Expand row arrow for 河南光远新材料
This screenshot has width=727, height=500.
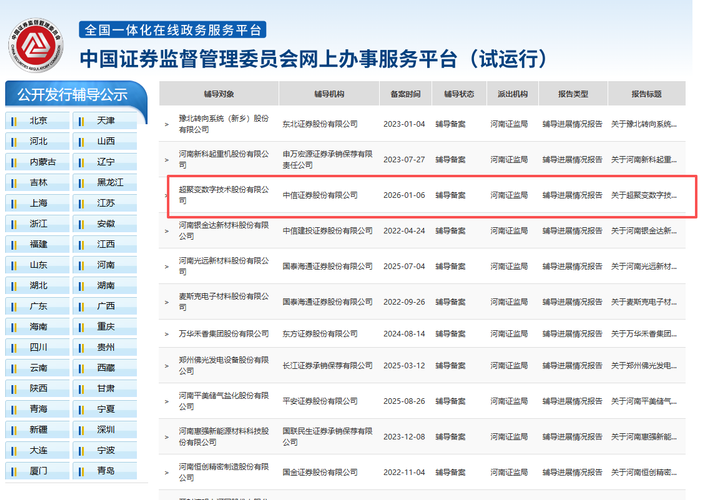[166, 267]
